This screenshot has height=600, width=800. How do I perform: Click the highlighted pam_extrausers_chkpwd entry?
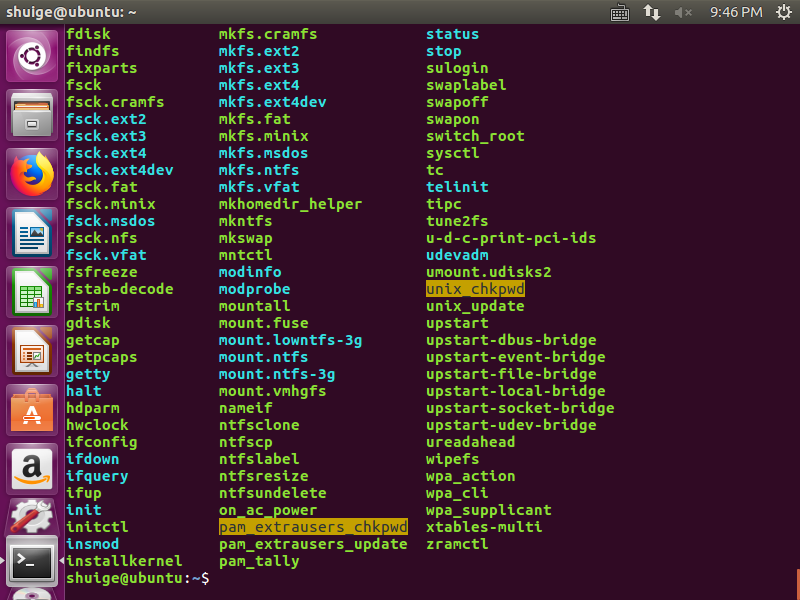(x=313, y=527)
